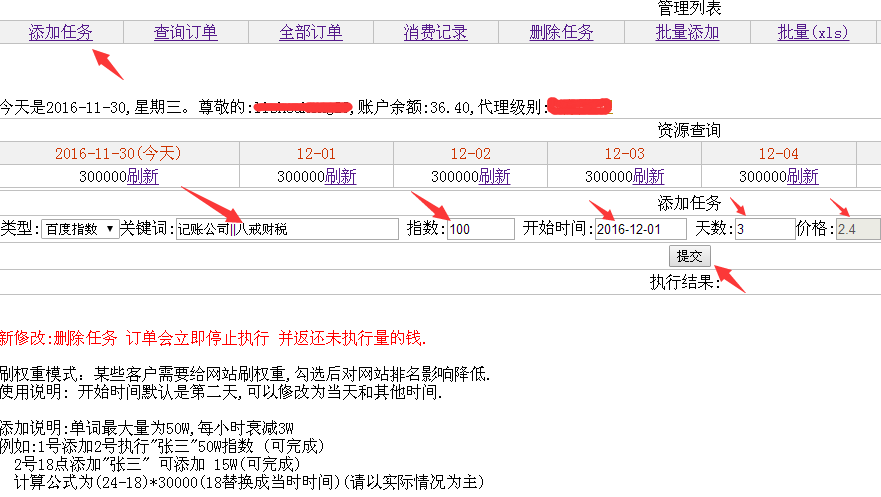Screen dimensions: 881x497
Task: Click the 刷权重模式 description line
Action: click(x=245, y=374)
